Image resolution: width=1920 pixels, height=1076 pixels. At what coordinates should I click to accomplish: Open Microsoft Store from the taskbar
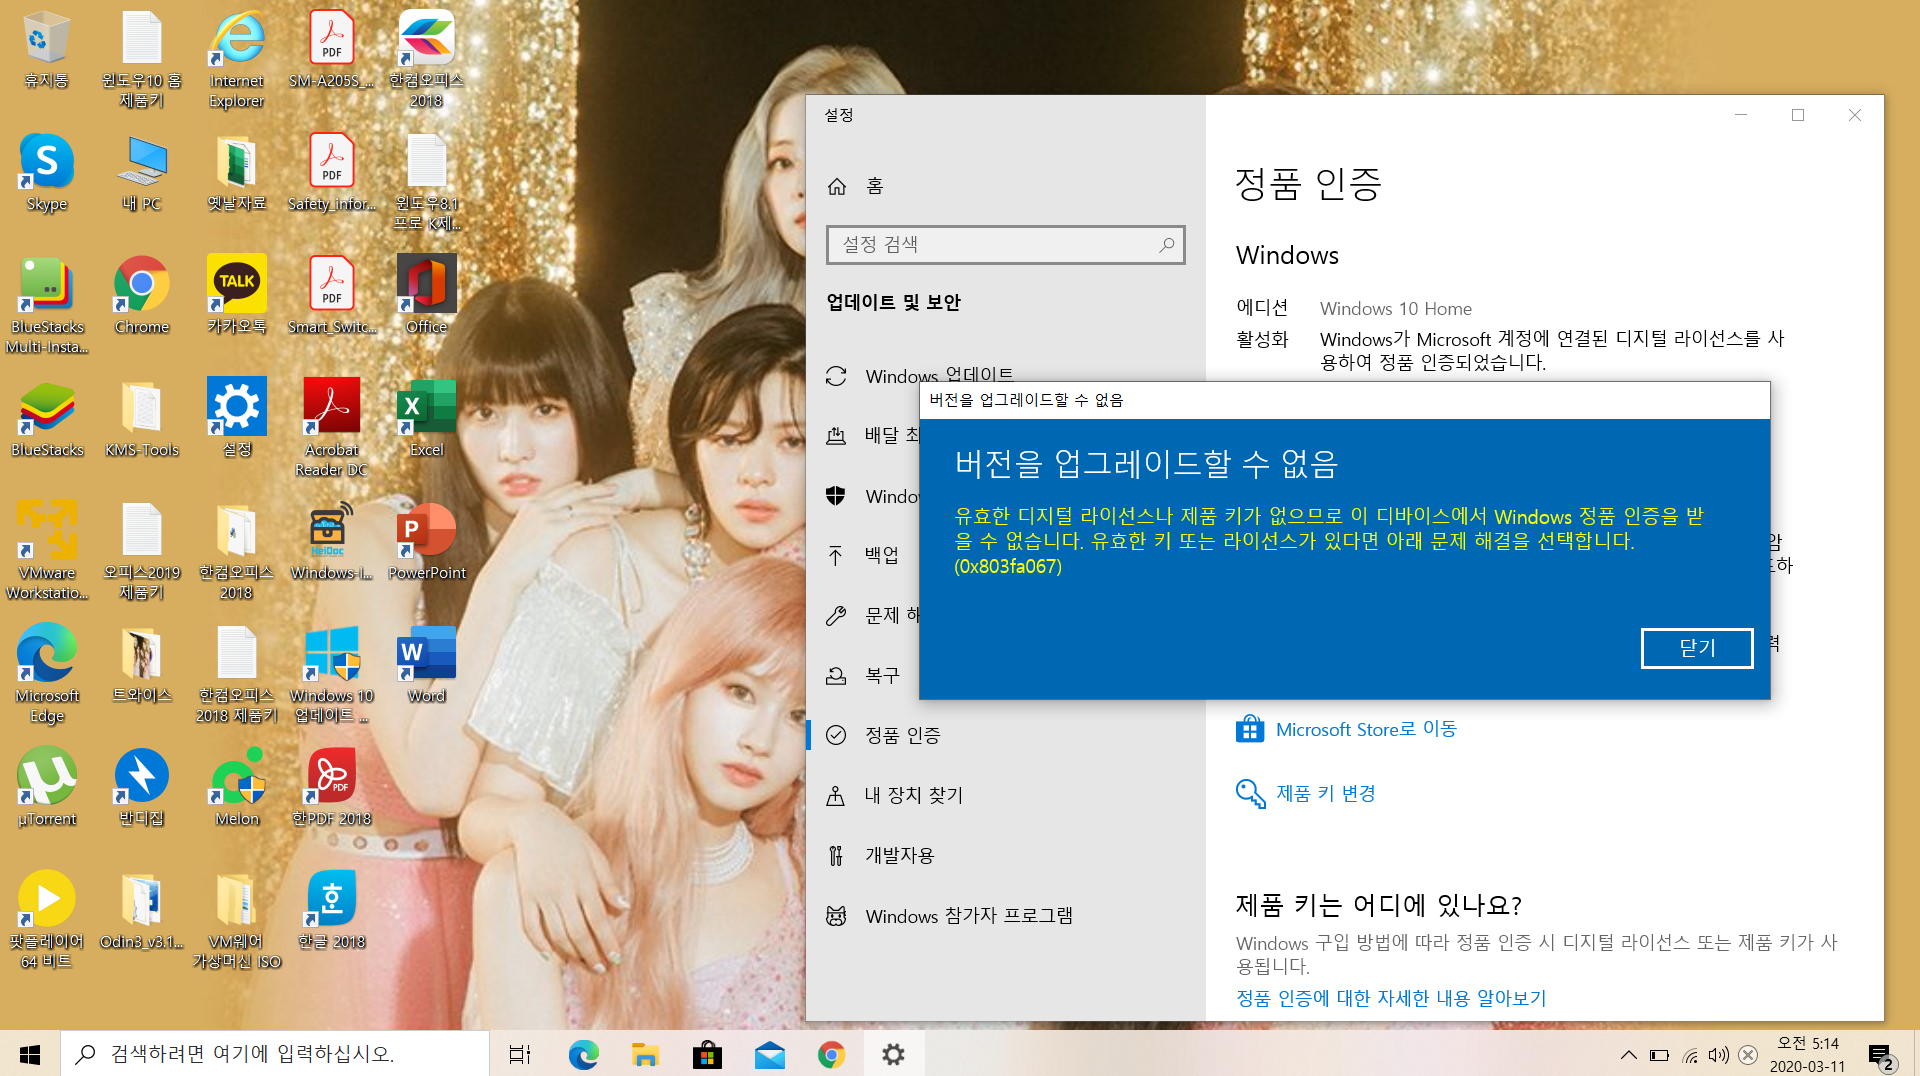[x=707, y=1054]
